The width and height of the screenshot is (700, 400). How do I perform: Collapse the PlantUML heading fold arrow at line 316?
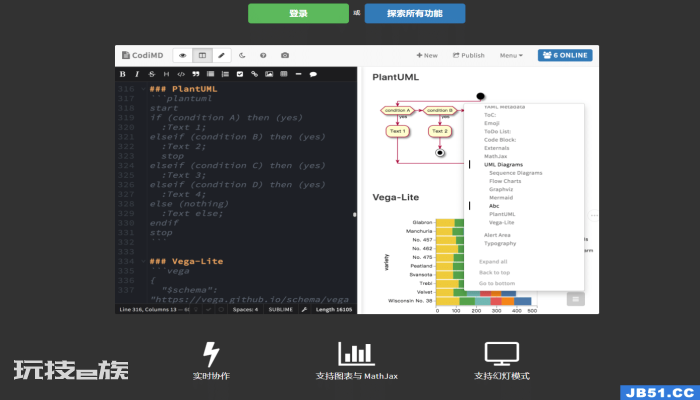143,89
